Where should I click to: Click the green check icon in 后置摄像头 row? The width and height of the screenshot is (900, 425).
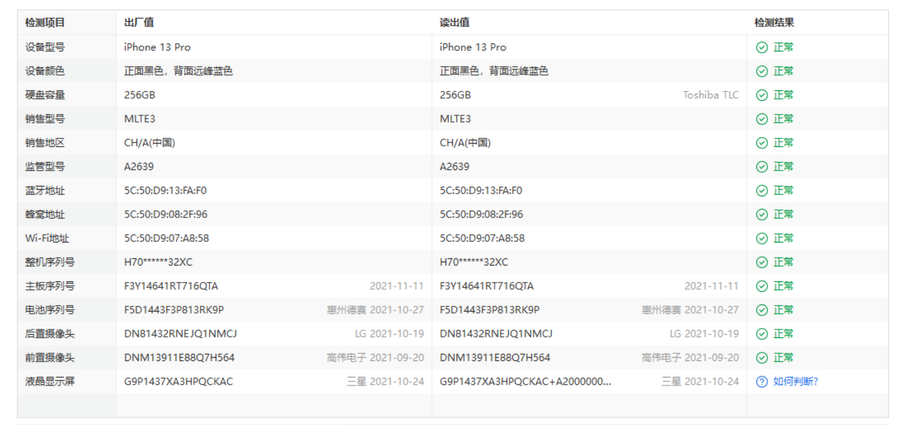pyautogui.click(x=762, y=334)
